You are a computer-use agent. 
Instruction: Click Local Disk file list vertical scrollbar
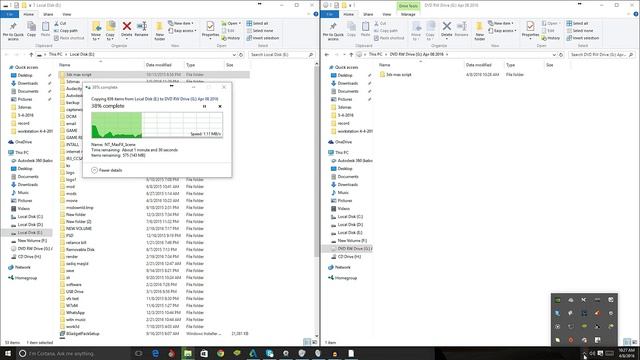tap(317, 163)
